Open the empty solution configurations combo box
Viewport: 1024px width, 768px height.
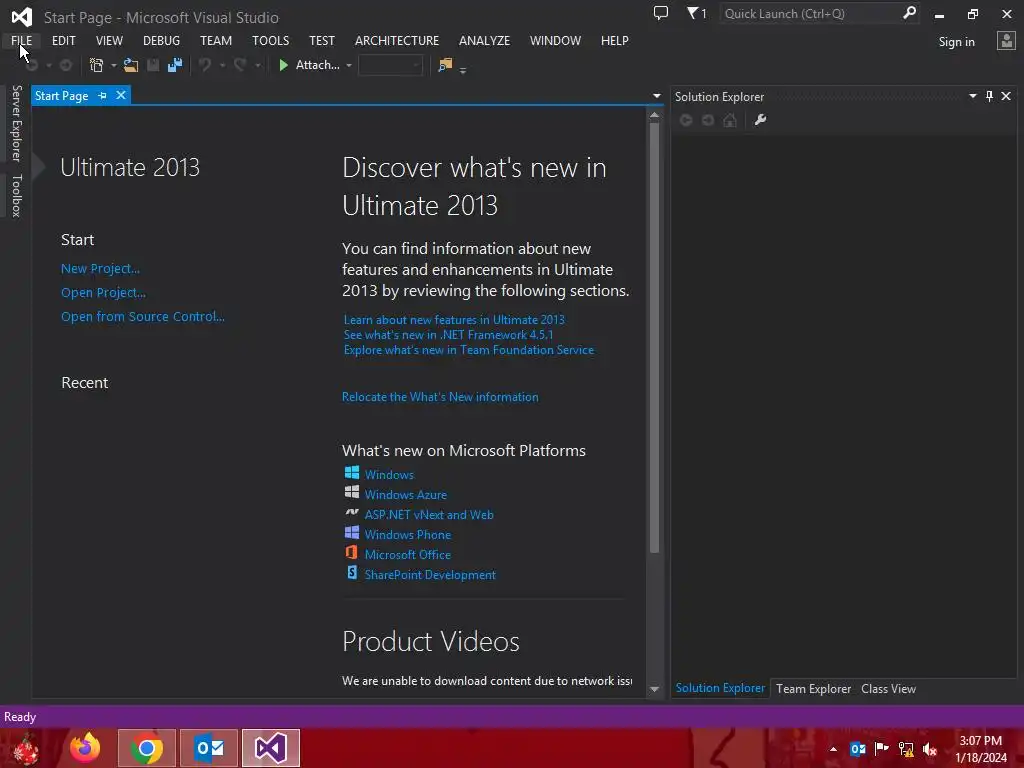pos(391,65)
